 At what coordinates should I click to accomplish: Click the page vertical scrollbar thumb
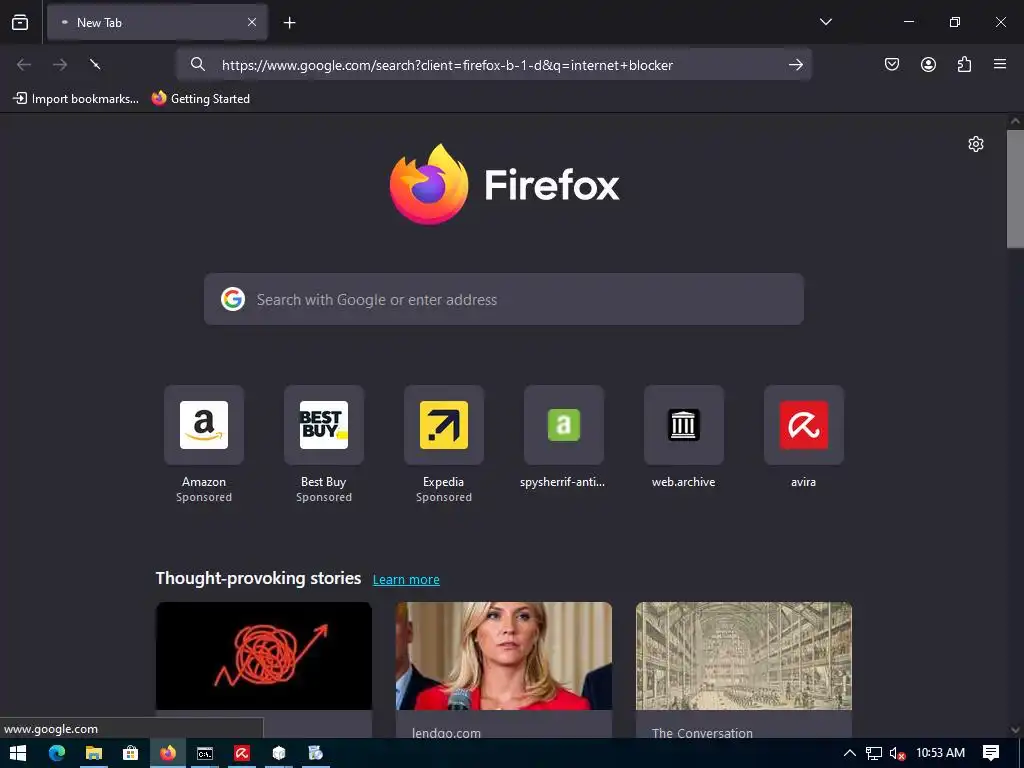[x=1015, y=189]
